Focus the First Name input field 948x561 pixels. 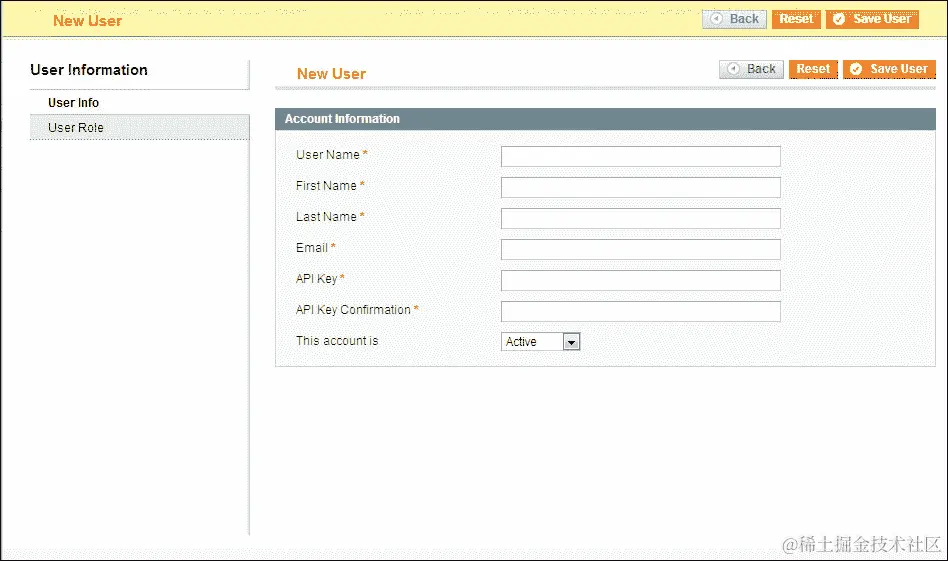tap(641, 187)
